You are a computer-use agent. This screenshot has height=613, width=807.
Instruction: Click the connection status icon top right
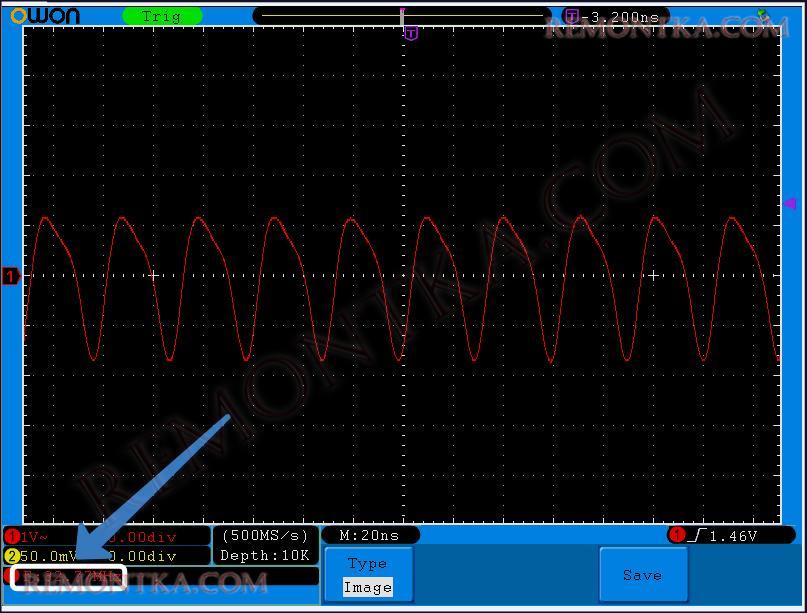click(x=763, y=14)
